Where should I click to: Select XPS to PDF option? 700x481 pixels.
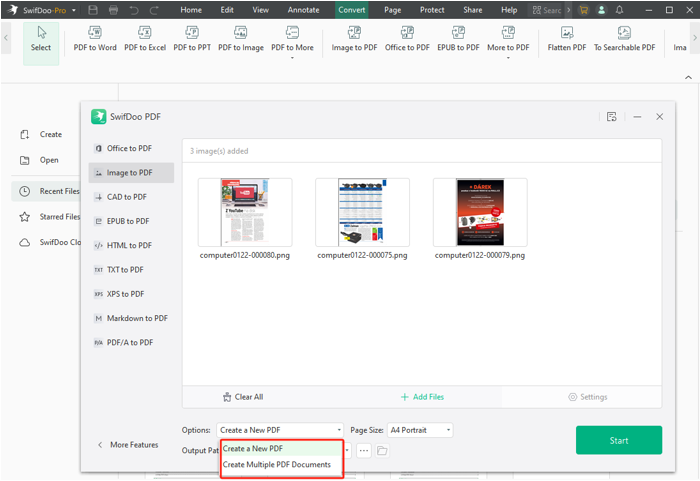click(x=131, y=294)
